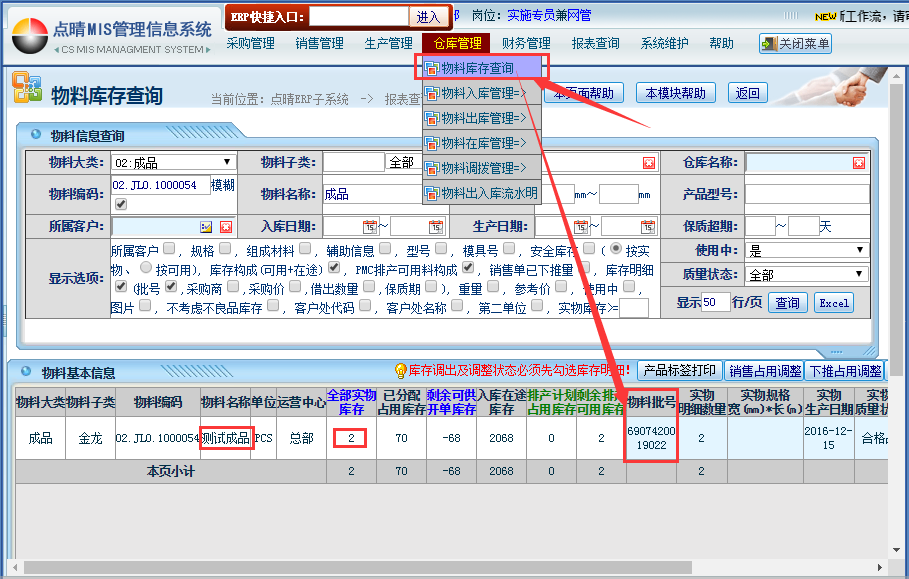The height and width of the screenshot is (579, 909).
Task: Enable the 规格 display option checkbox
Action: click(225, 249)
